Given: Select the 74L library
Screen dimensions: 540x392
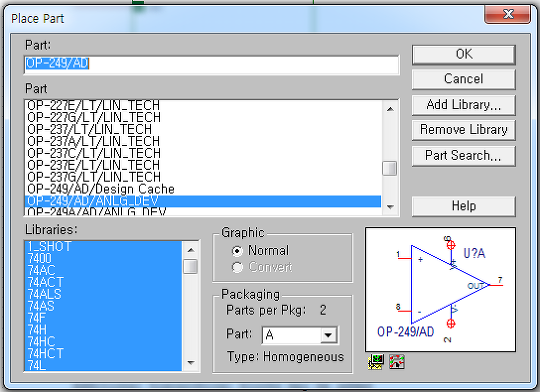Looking at the screenshot, I should [103, 365].
